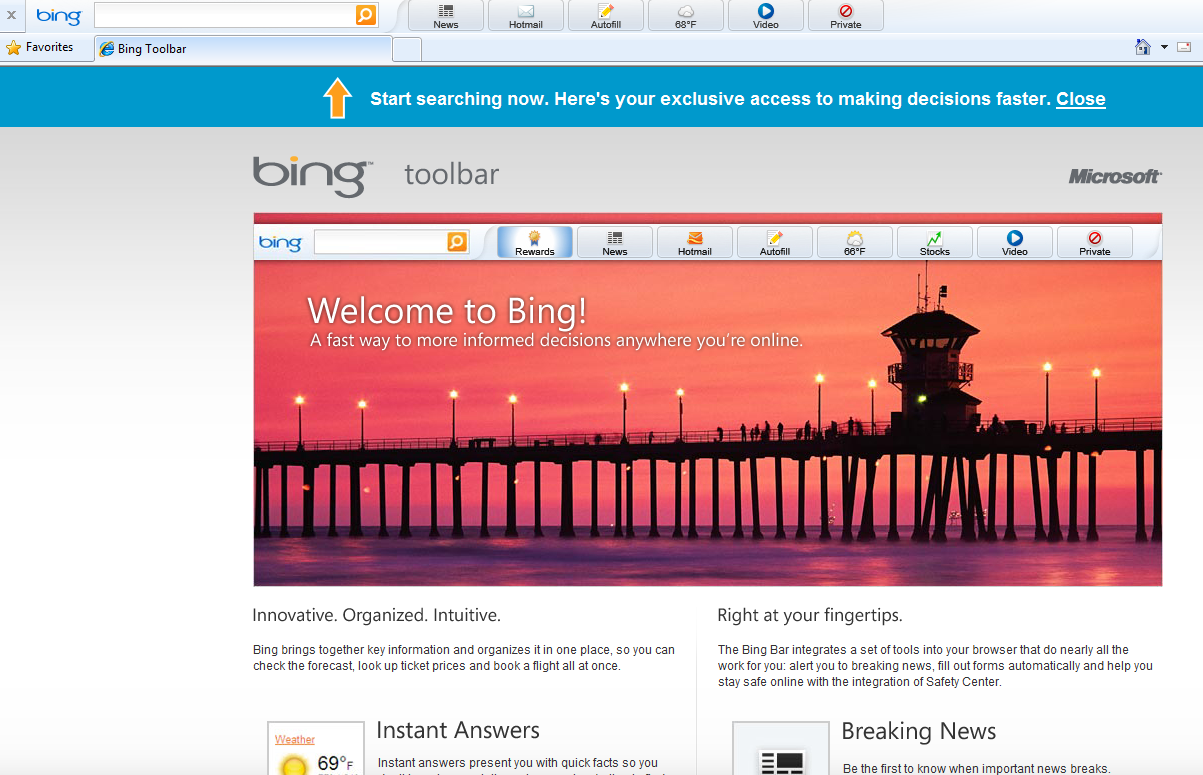Expand the Home button dropdown arrow
This screenshot has width=1203, height=775.
(x=1164, y=47)
